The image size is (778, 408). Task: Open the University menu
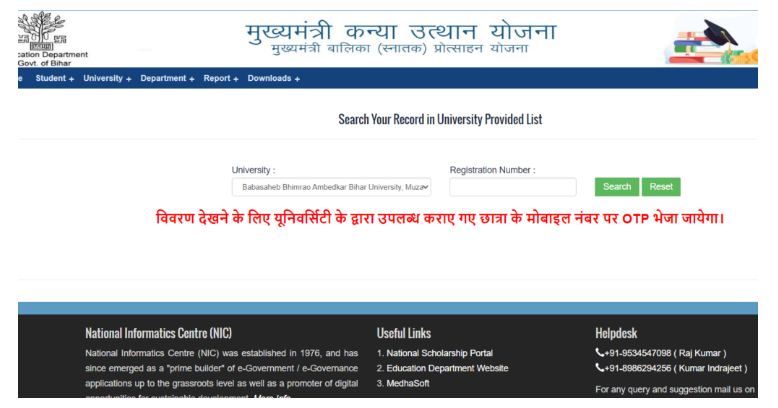tap(107, 78)
